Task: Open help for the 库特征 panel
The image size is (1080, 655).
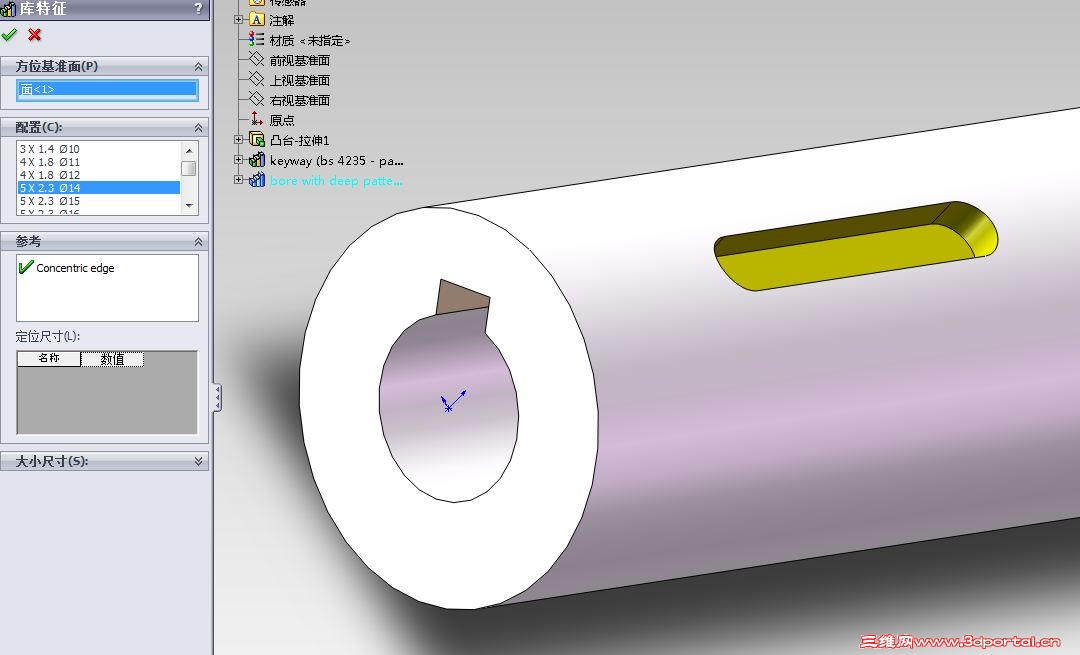Action: tap(198, 9)
